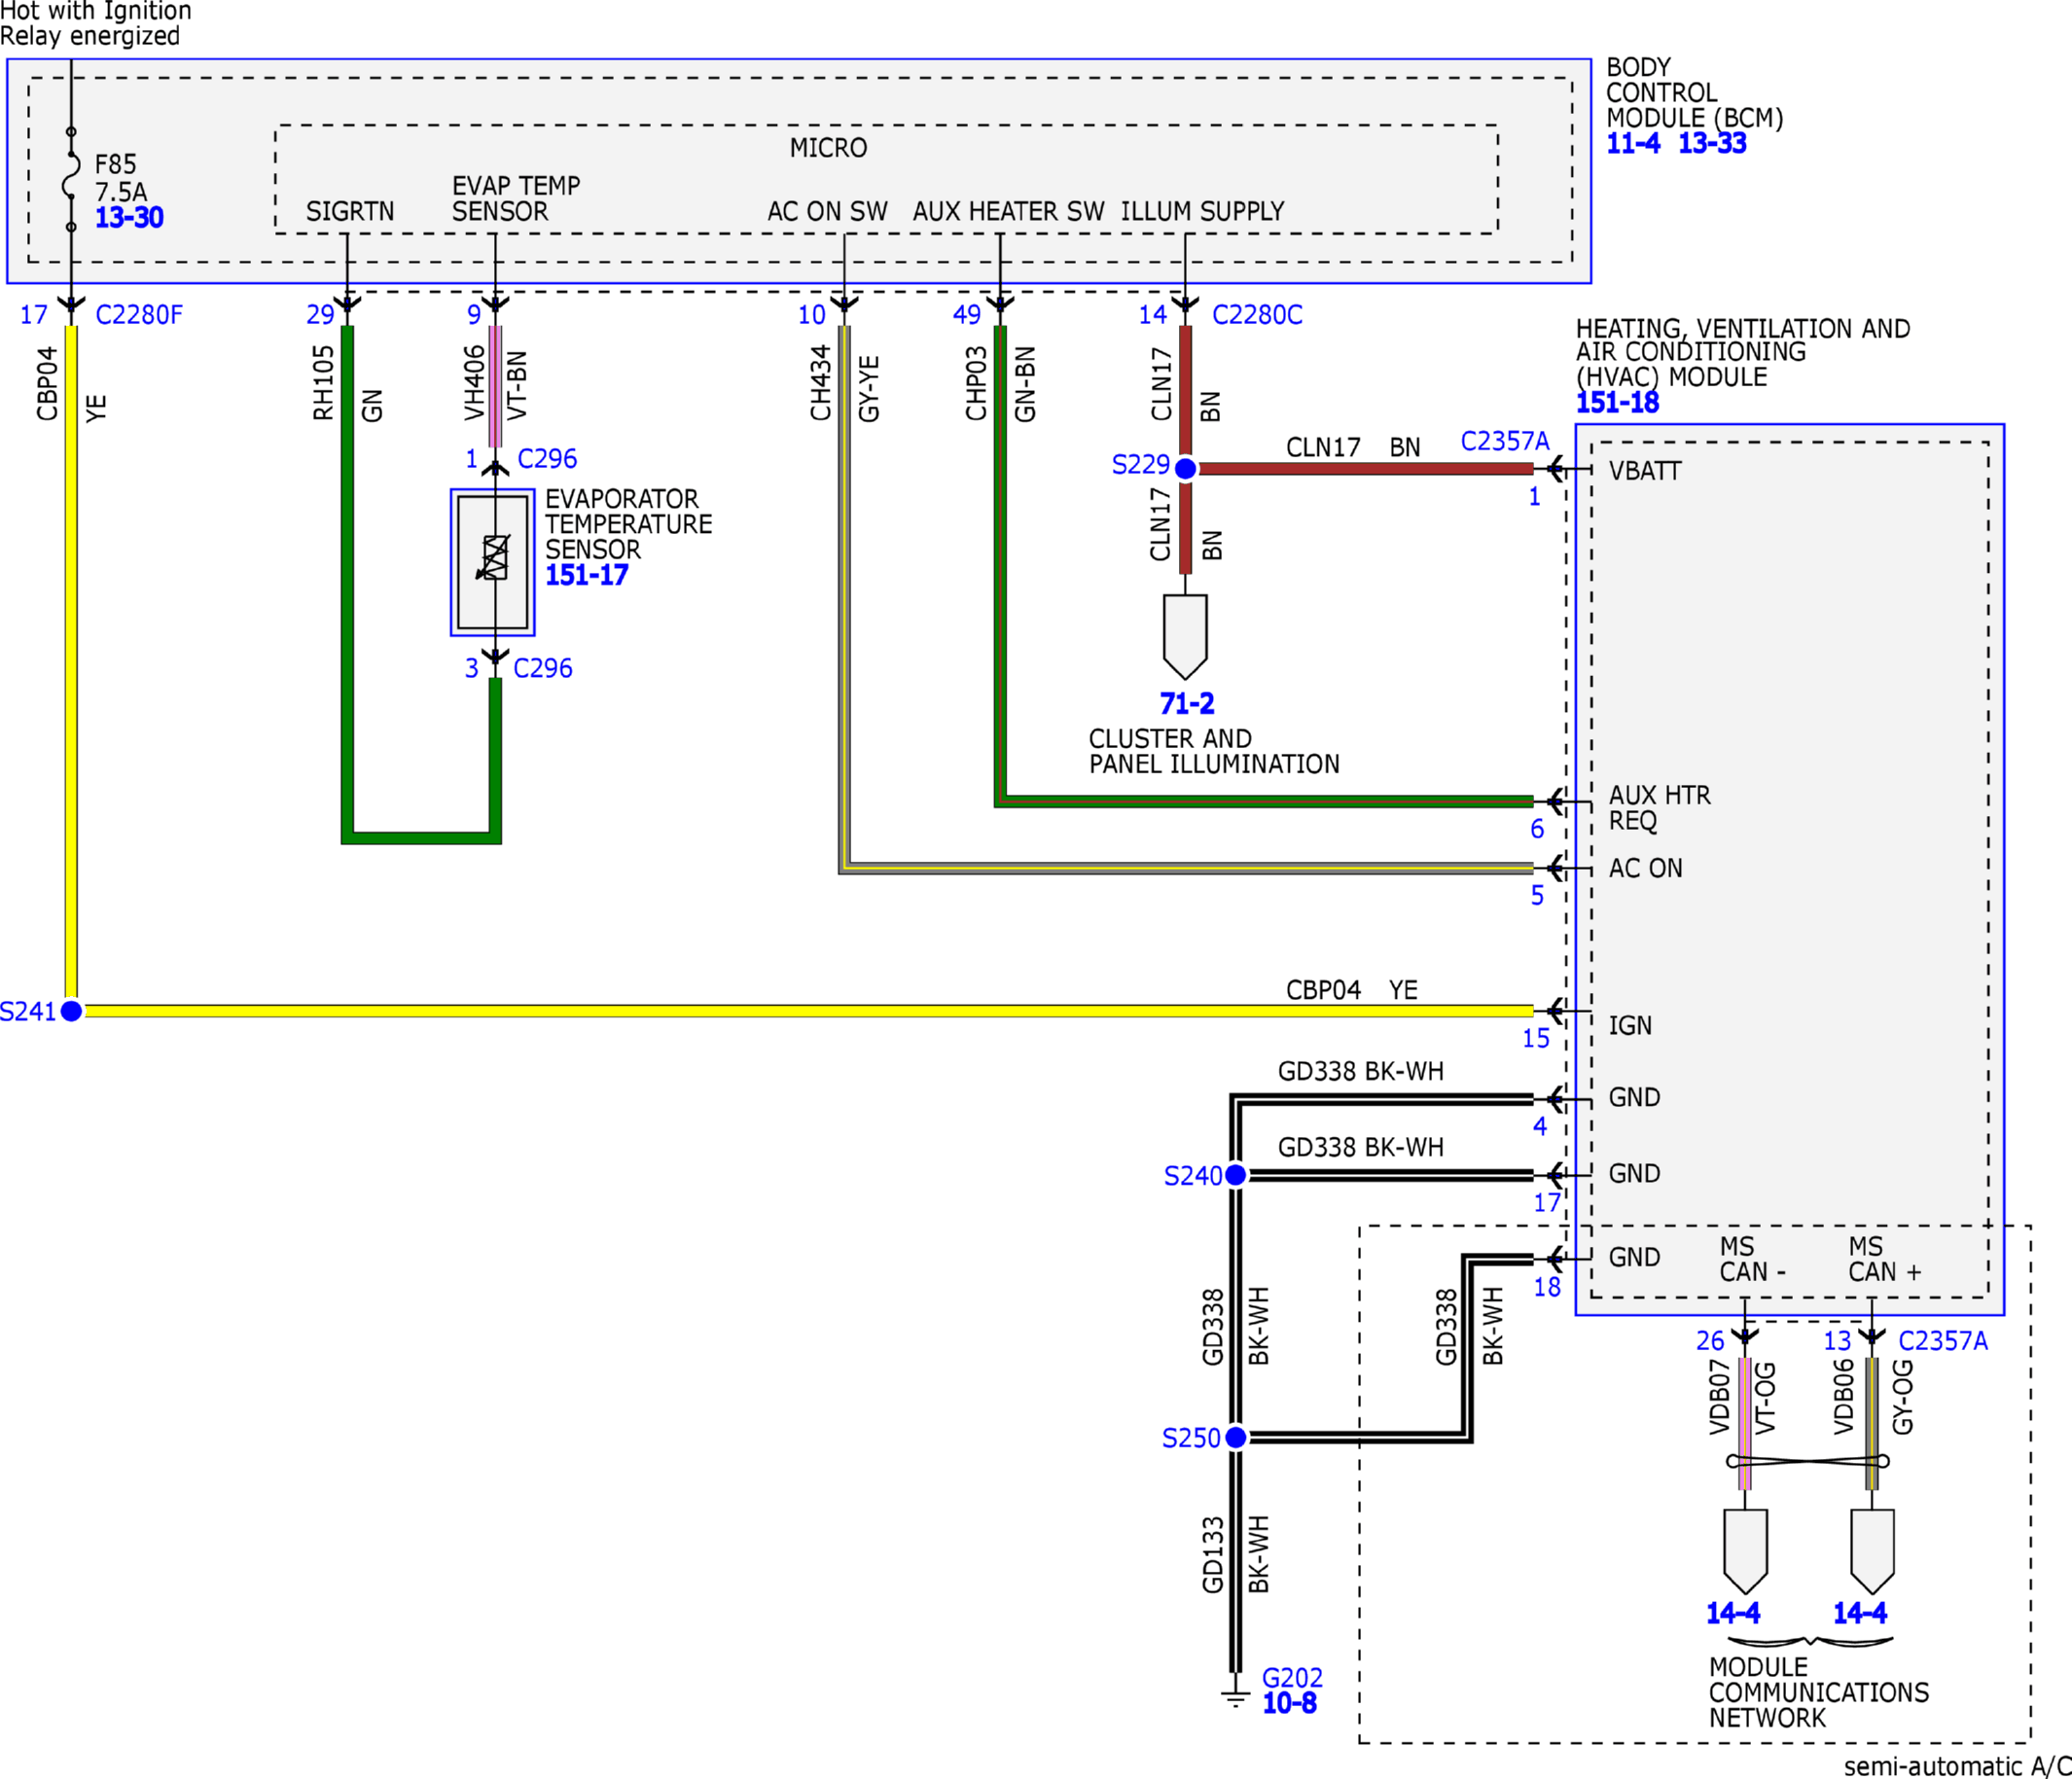
Task: Click the MS CAN - pin label
Action: click(1753, 1259)
